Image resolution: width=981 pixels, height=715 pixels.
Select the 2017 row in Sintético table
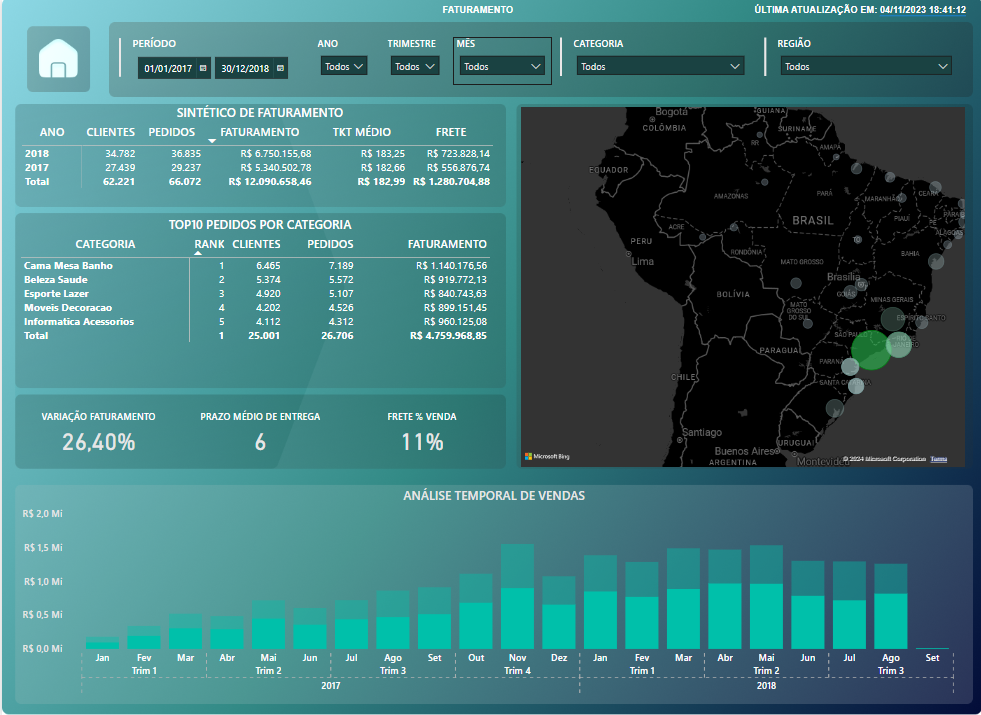(257, 168)
